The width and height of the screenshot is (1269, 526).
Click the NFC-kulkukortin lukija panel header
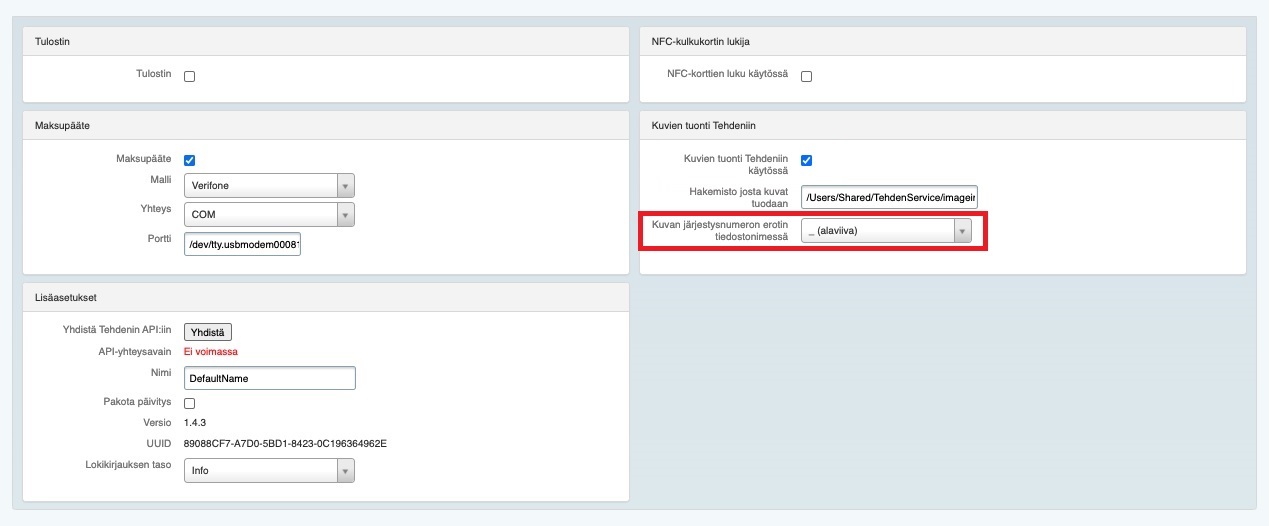tap(700, 41)
